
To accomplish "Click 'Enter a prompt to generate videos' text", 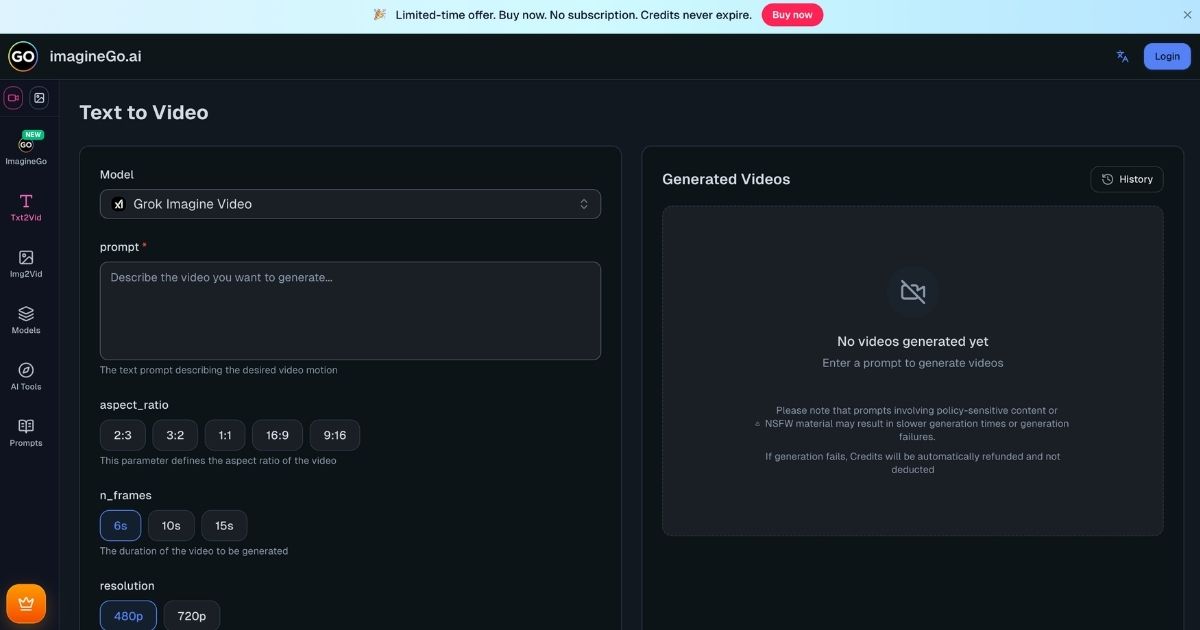I will click(913, 363).
